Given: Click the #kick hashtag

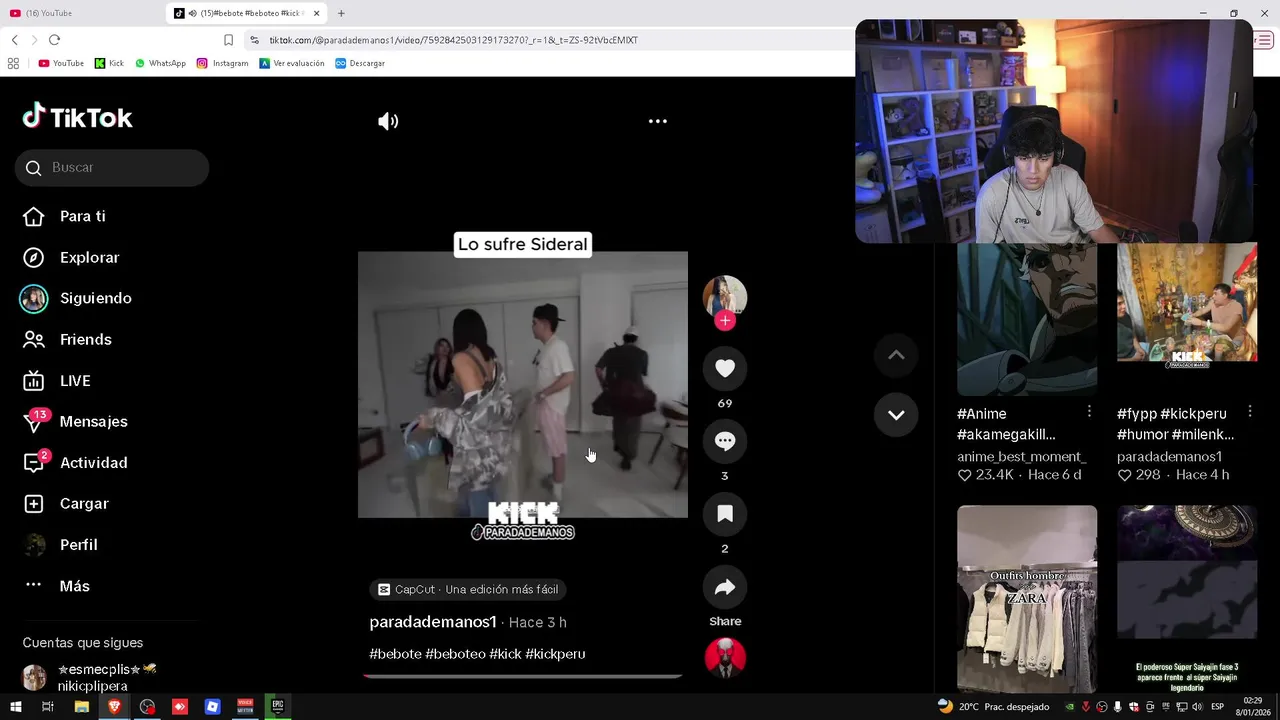Looking at the screenshot, I should [506, 654].
